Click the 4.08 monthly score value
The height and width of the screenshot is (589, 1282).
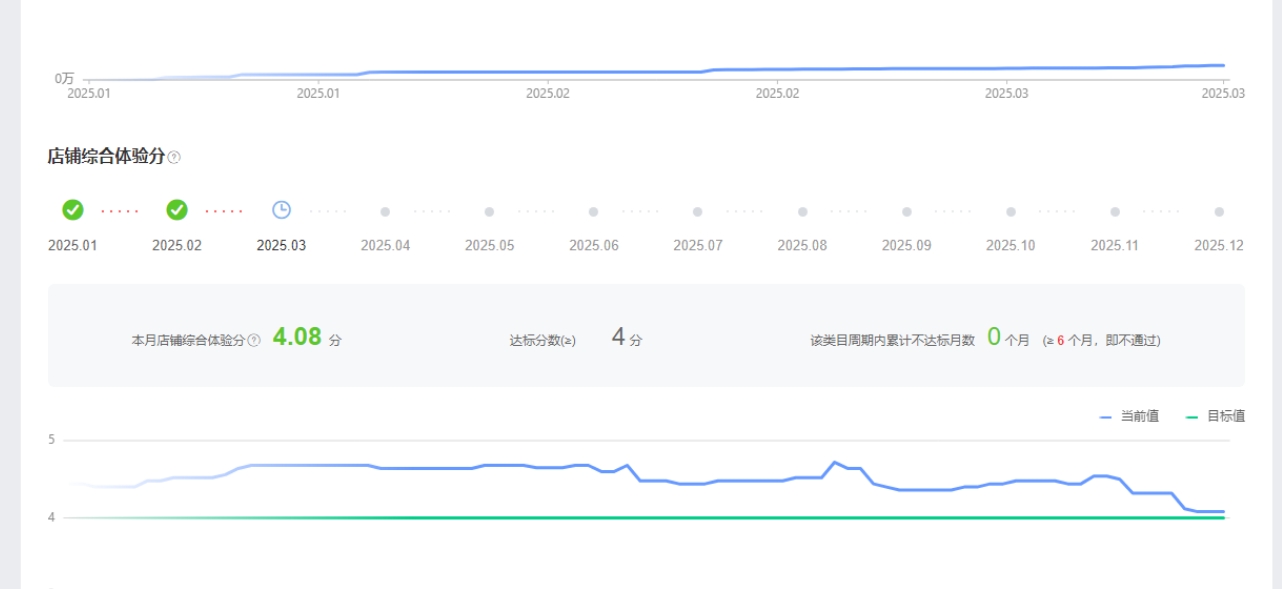click(x=297, y=337)
